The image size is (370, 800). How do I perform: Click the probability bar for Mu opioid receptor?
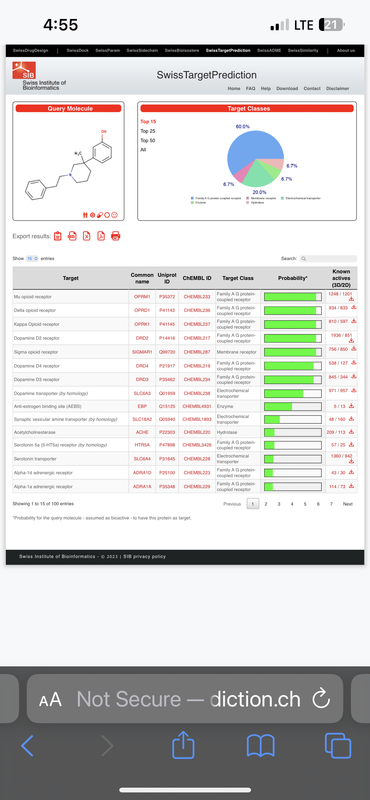[x=293, y=296]
